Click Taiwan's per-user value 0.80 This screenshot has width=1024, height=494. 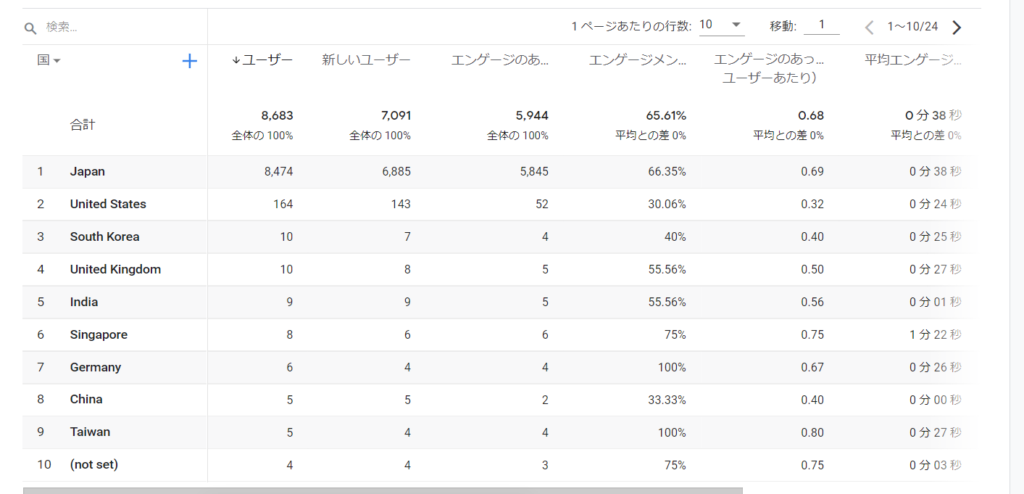pos(814,432)
